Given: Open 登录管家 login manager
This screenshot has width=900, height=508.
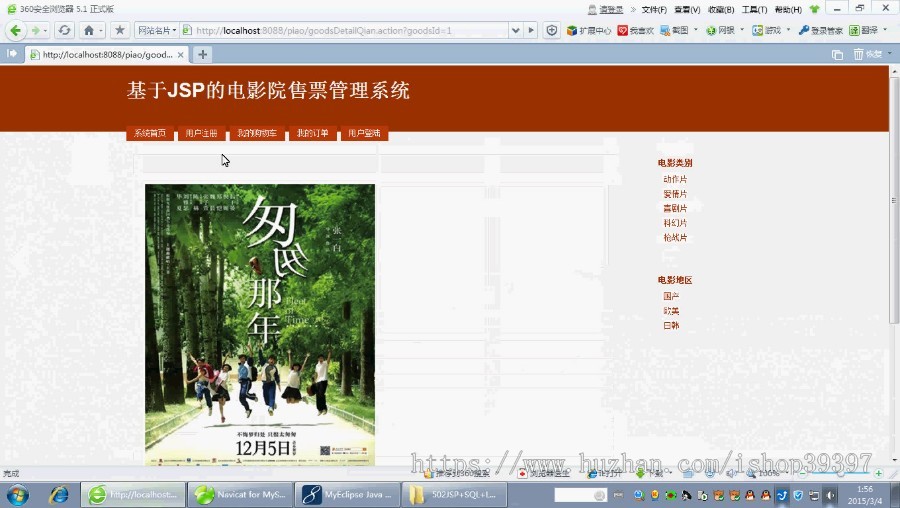Looking at the screenshot, I should point(821,30).
